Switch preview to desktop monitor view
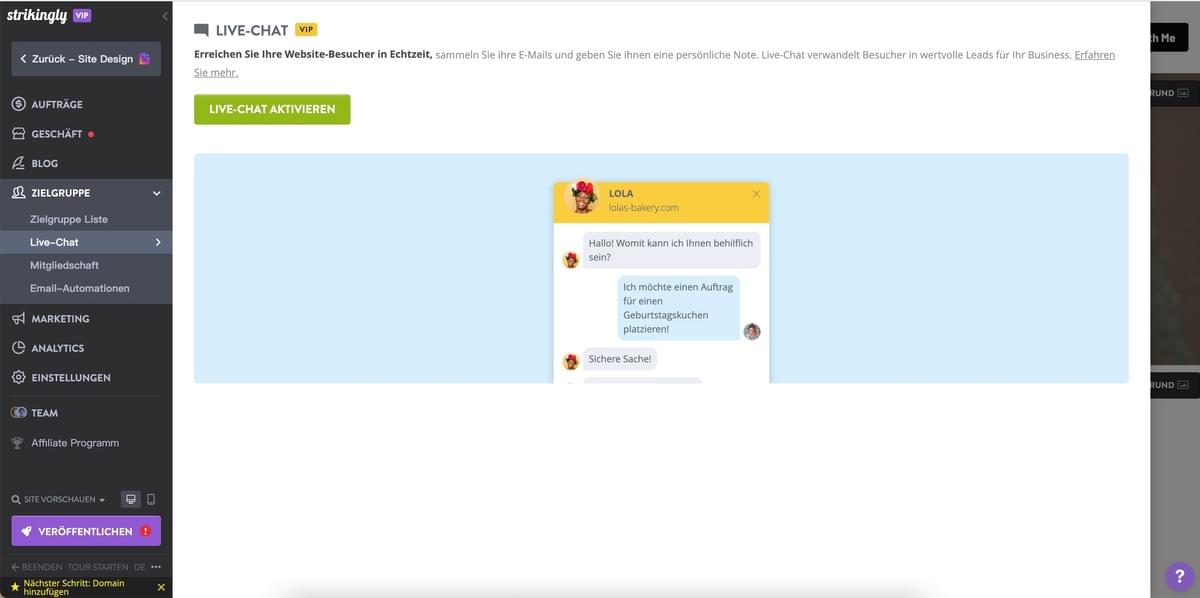The height and width of the screenshot is (598, 1200). [130, 498]
